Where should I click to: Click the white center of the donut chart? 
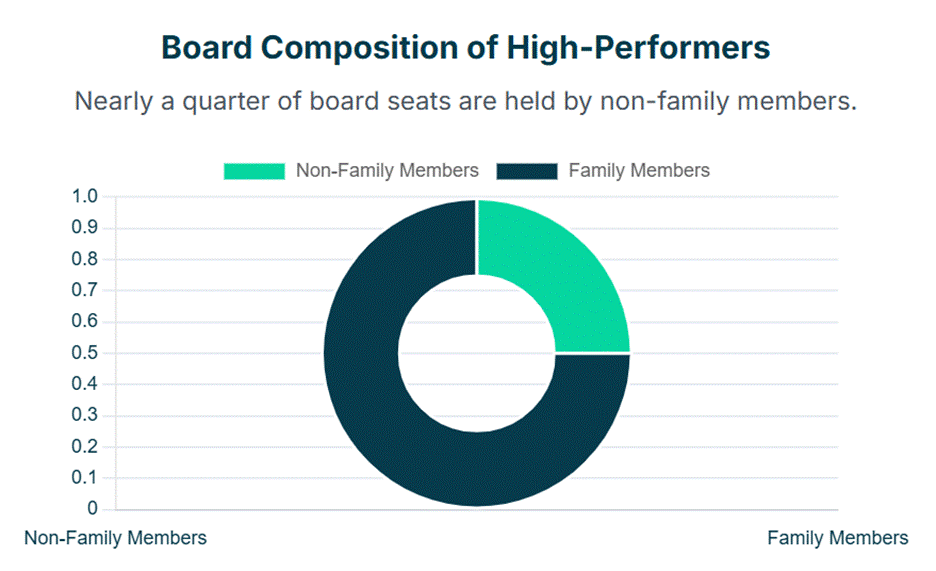[x=477, y=353]
